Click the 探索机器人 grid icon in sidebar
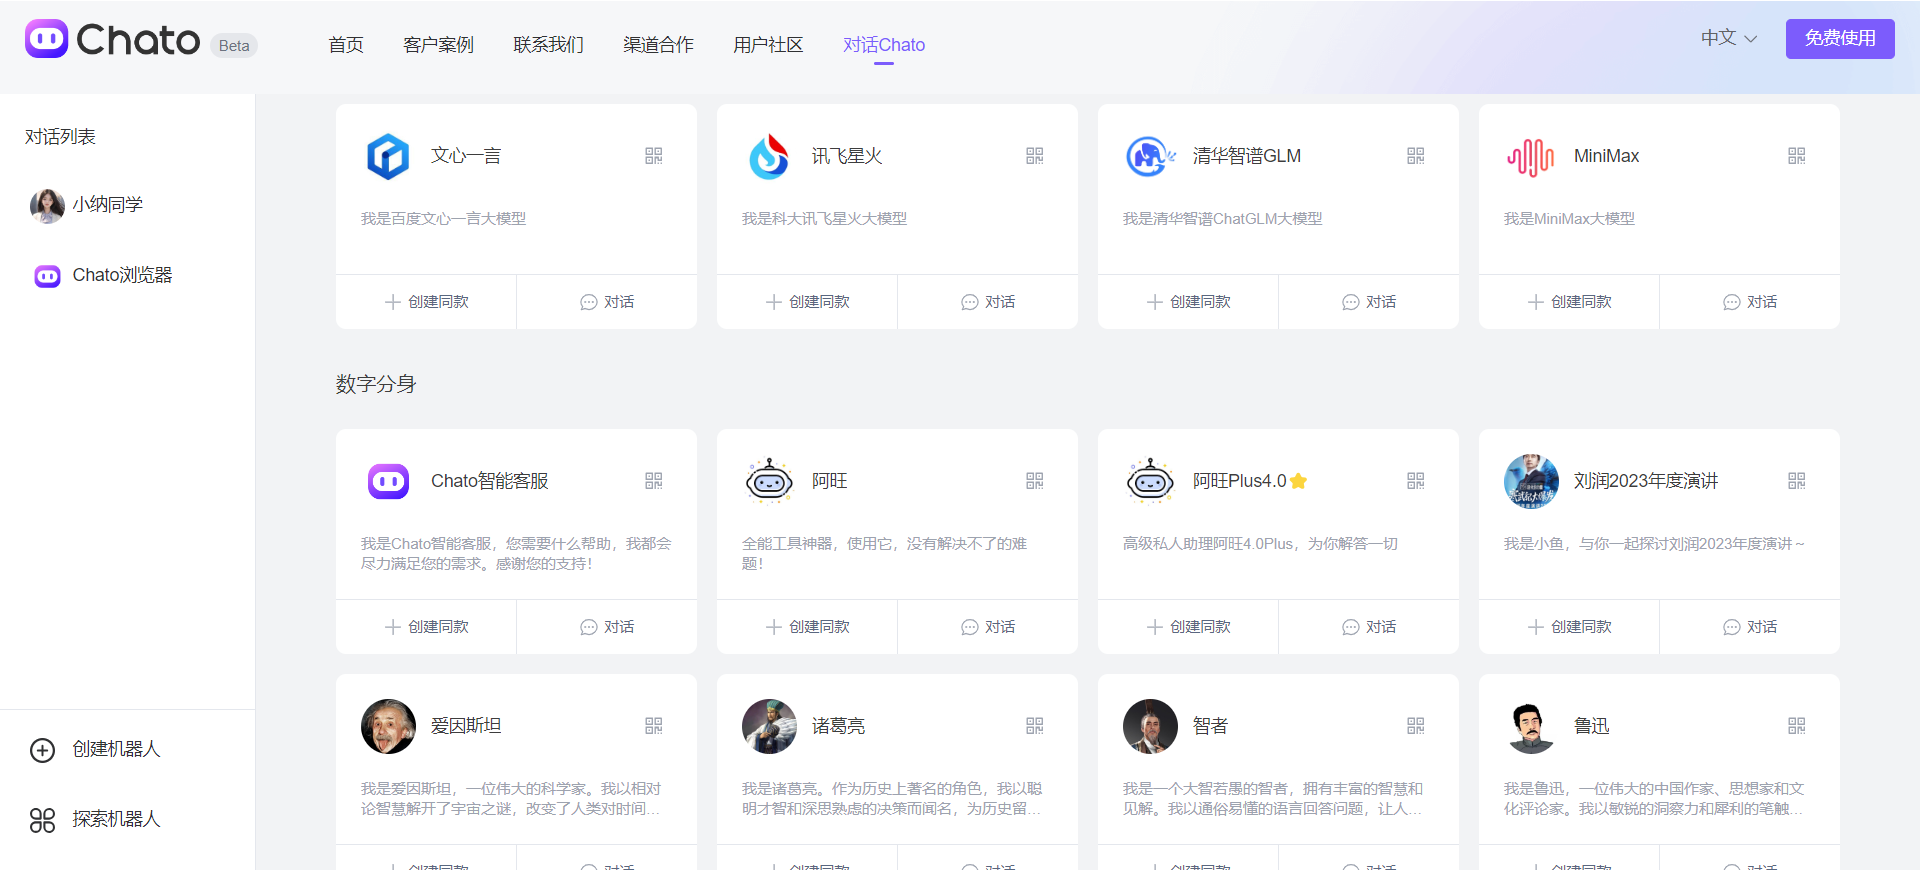 [42, 820]
